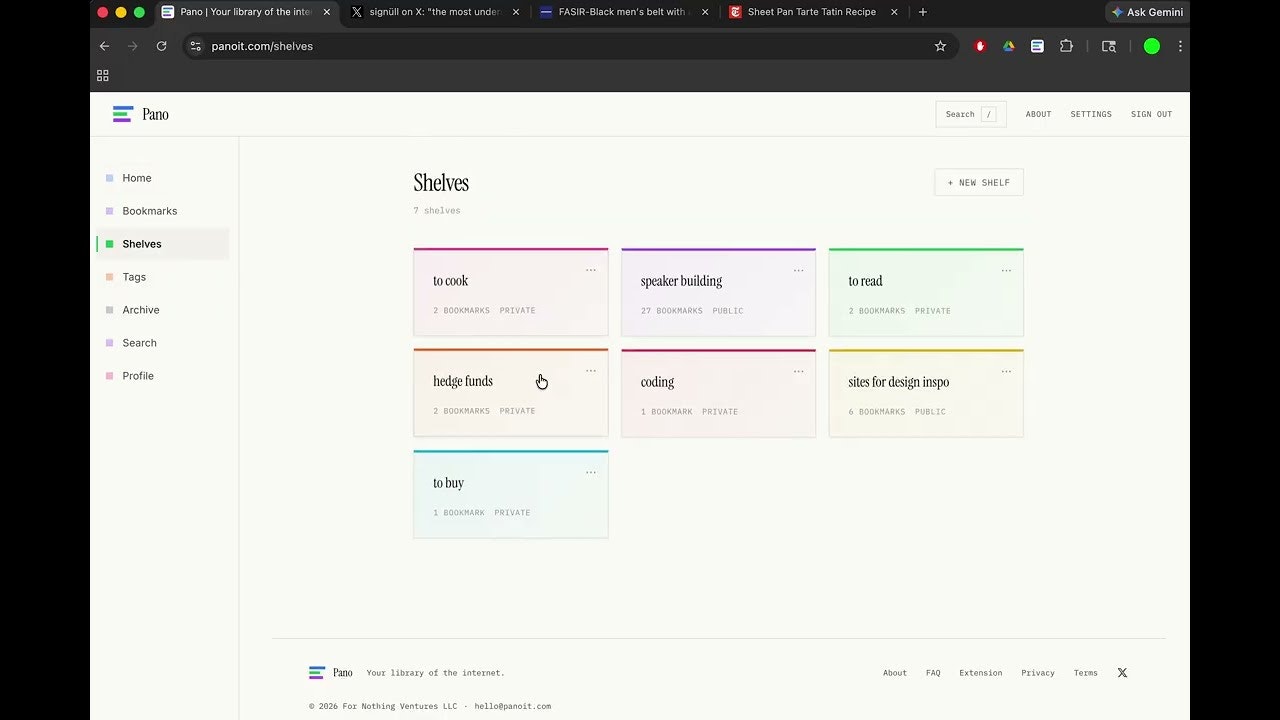Open the 'coding' shelf card

(718, 393)
